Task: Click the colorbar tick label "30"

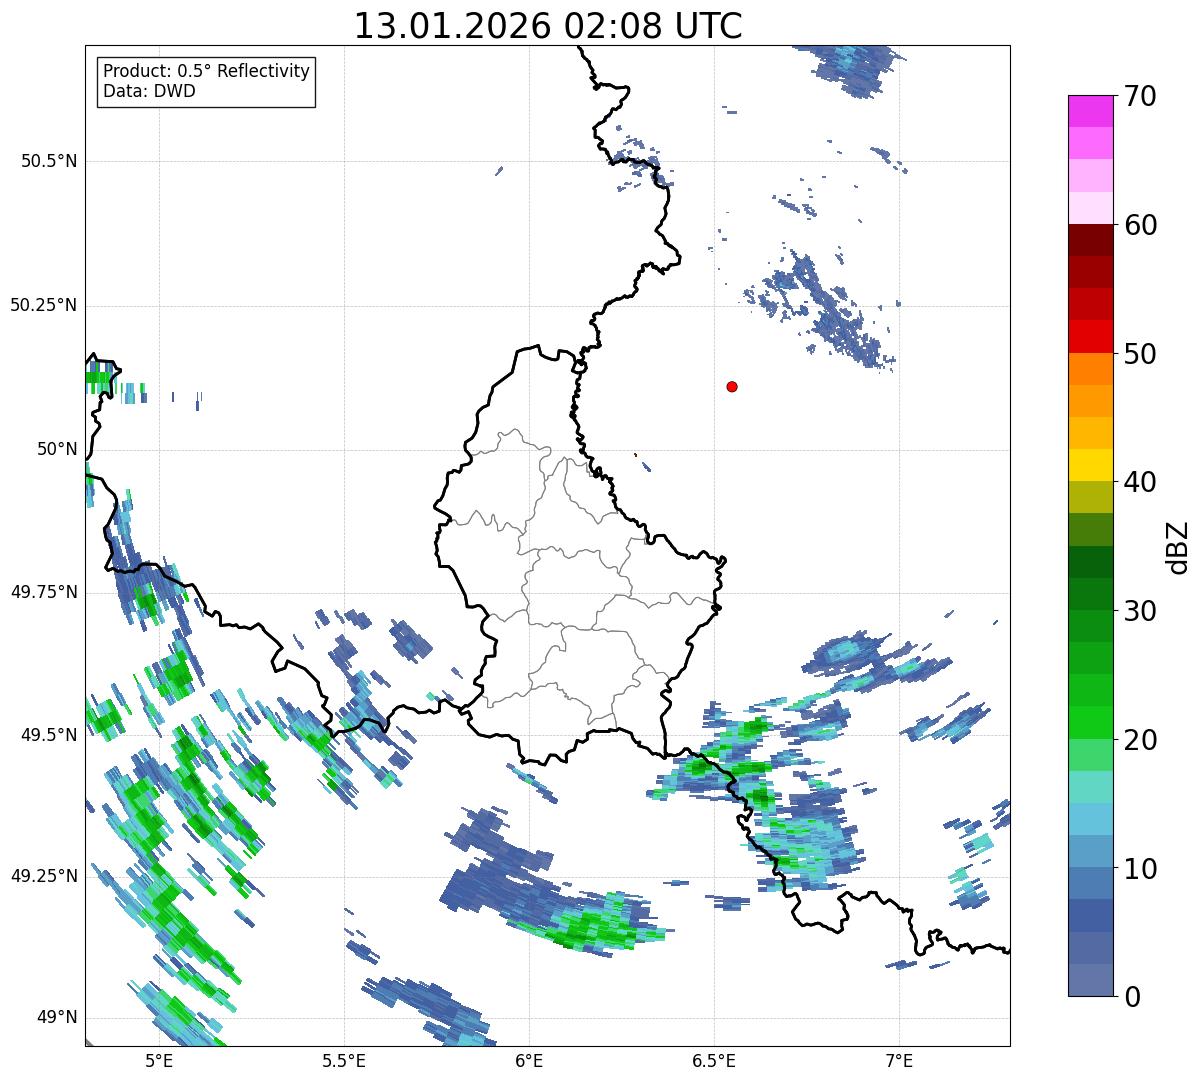Action: pos(1140,611)
